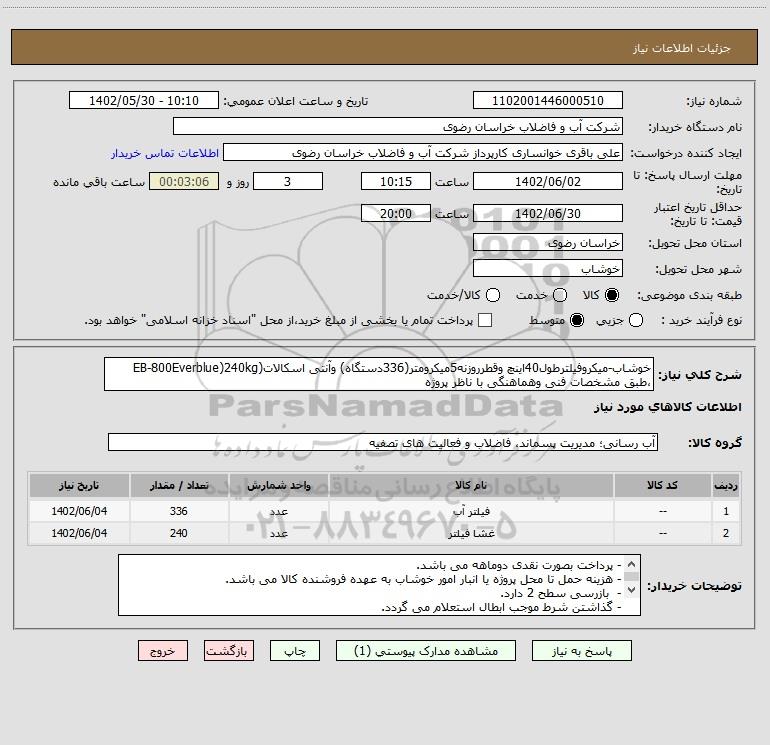770x745 pixels.
Task: Toggle the اسناد خزانه اسلامی payment checkbox
Action: (485, 320)
